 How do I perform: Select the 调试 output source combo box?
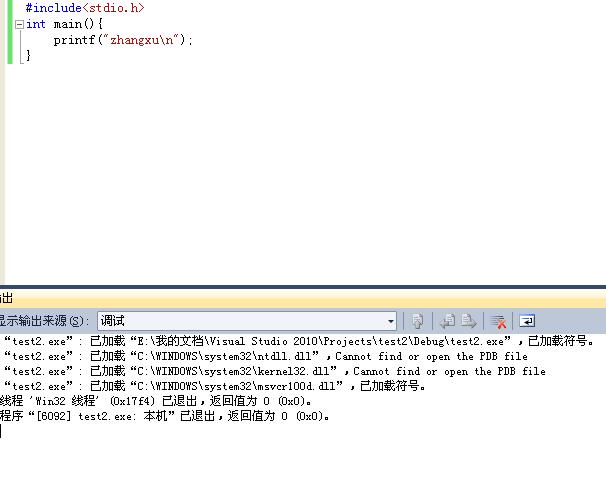tap(247, 321)
